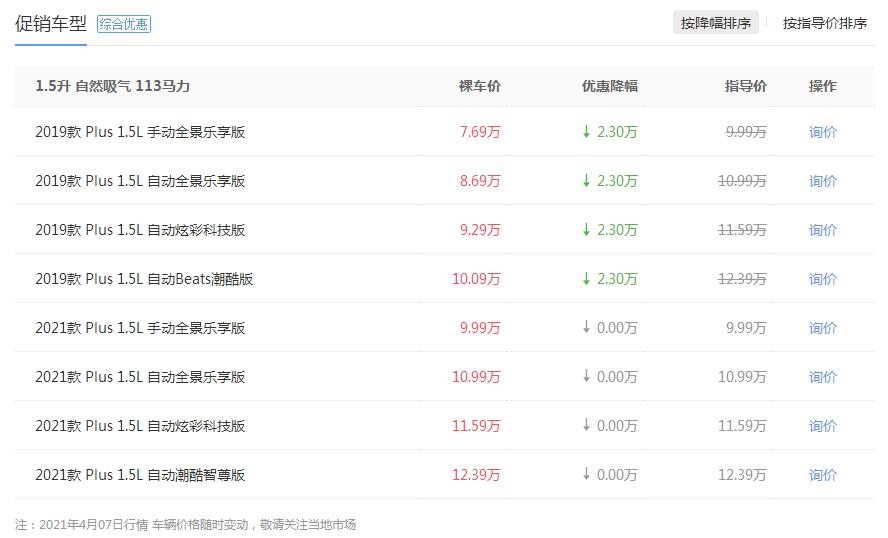Click the 综合优惠 tag
The height and width of the screenshot is (538, 888).
[x=123, y=24]
